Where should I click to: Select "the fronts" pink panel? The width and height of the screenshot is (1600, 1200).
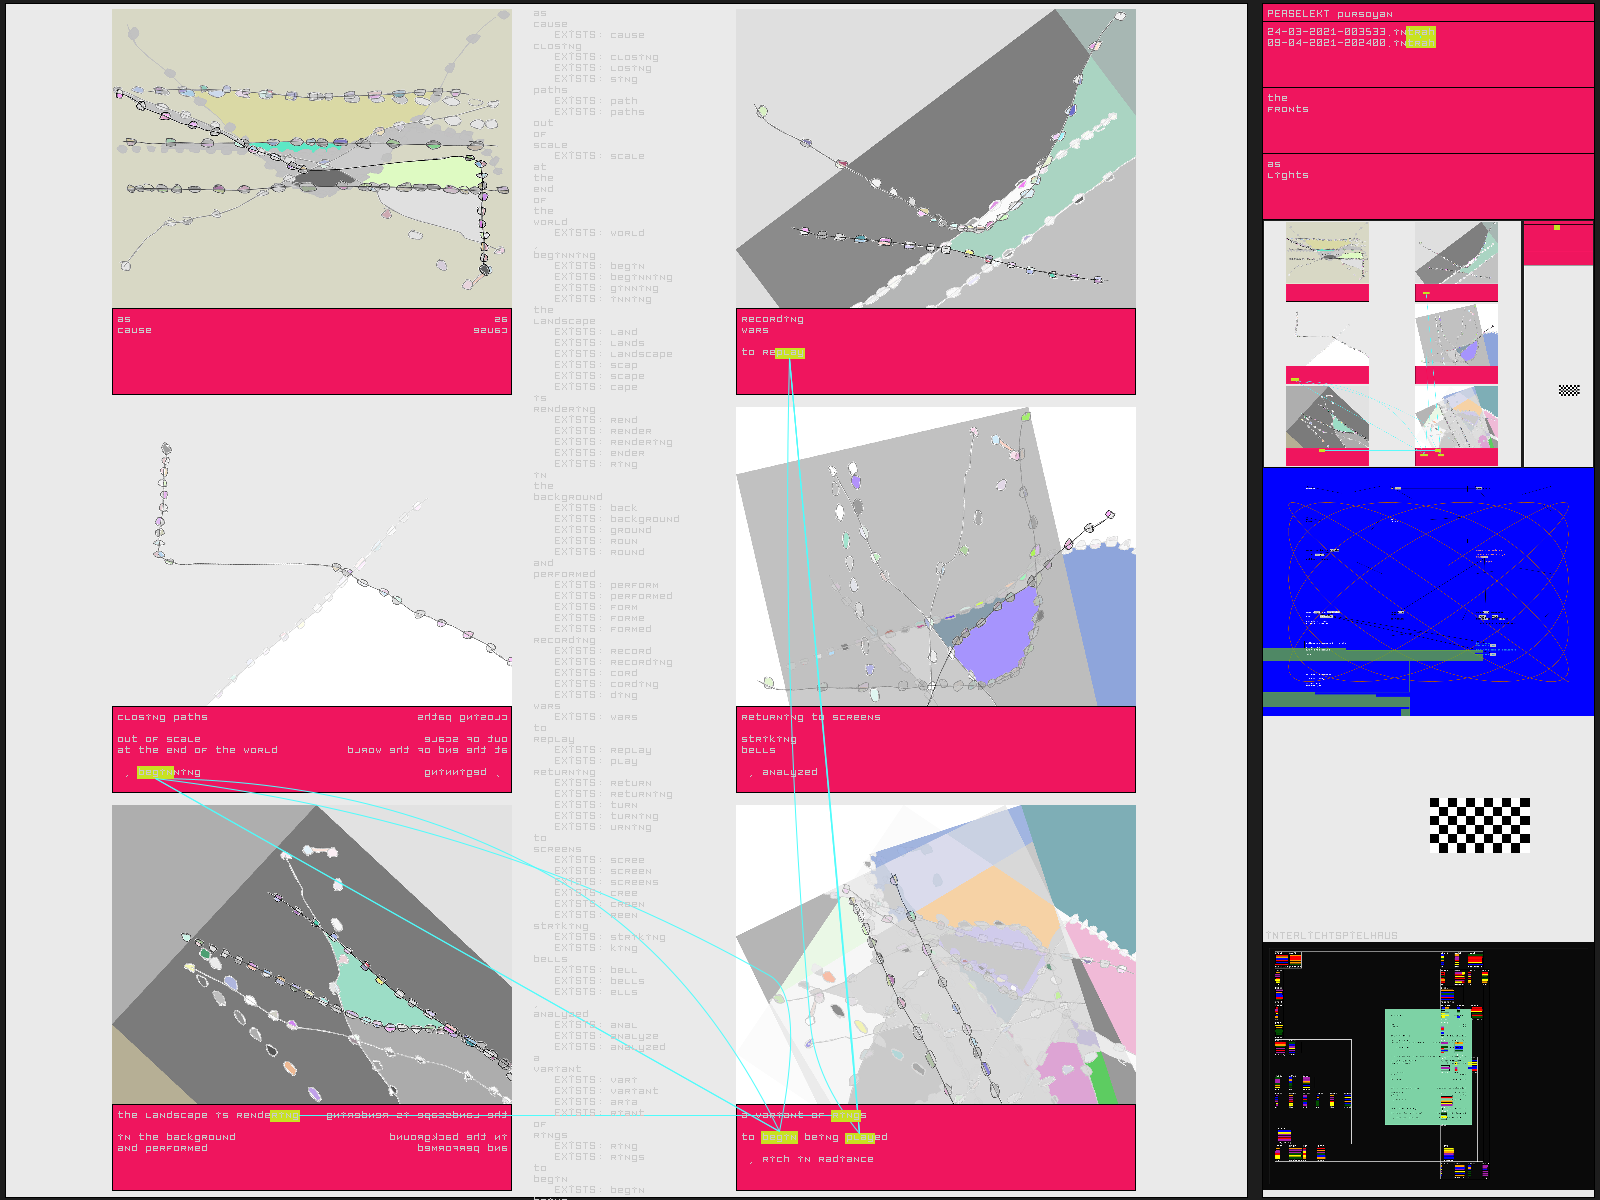click(1427, 120)
